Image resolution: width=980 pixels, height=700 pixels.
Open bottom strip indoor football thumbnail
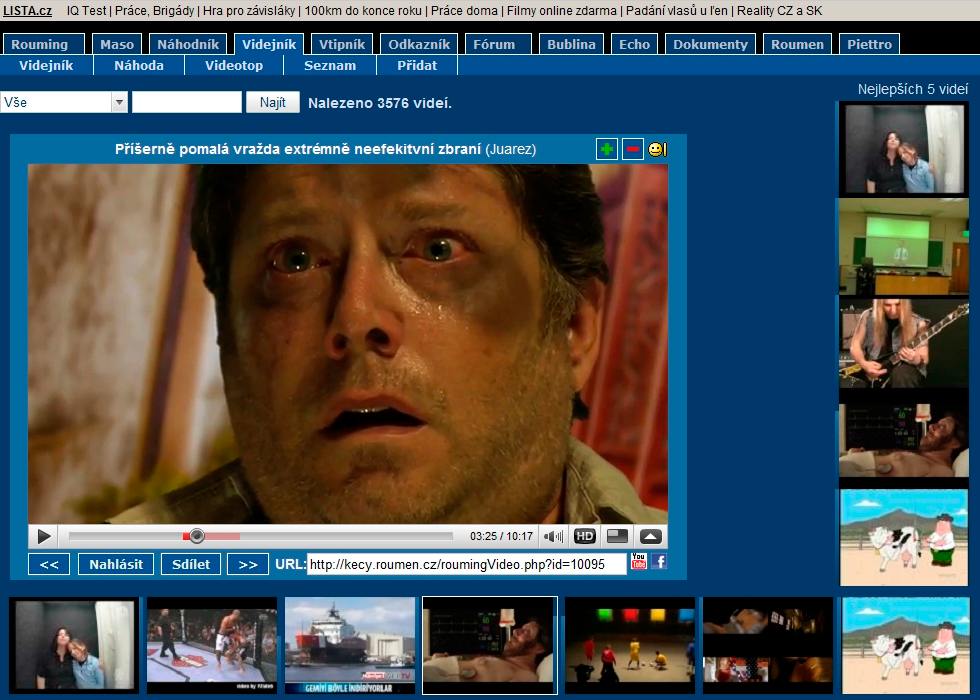coord(630,646)
